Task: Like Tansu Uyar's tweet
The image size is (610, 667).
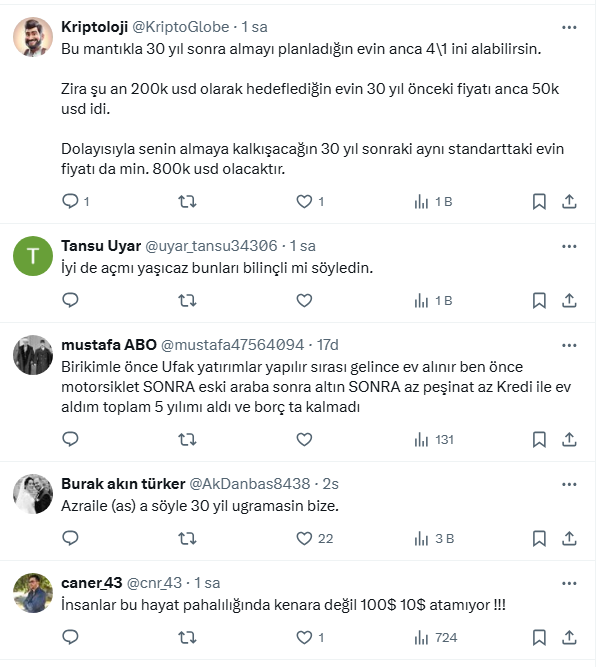Action: 304,299
